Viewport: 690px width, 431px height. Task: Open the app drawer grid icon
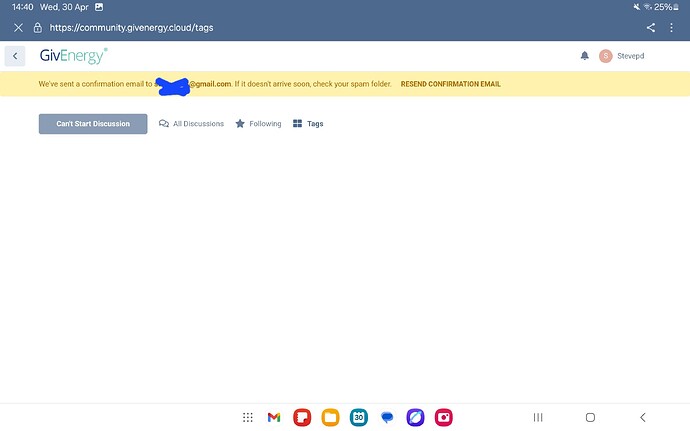click(x=248, y=417)
